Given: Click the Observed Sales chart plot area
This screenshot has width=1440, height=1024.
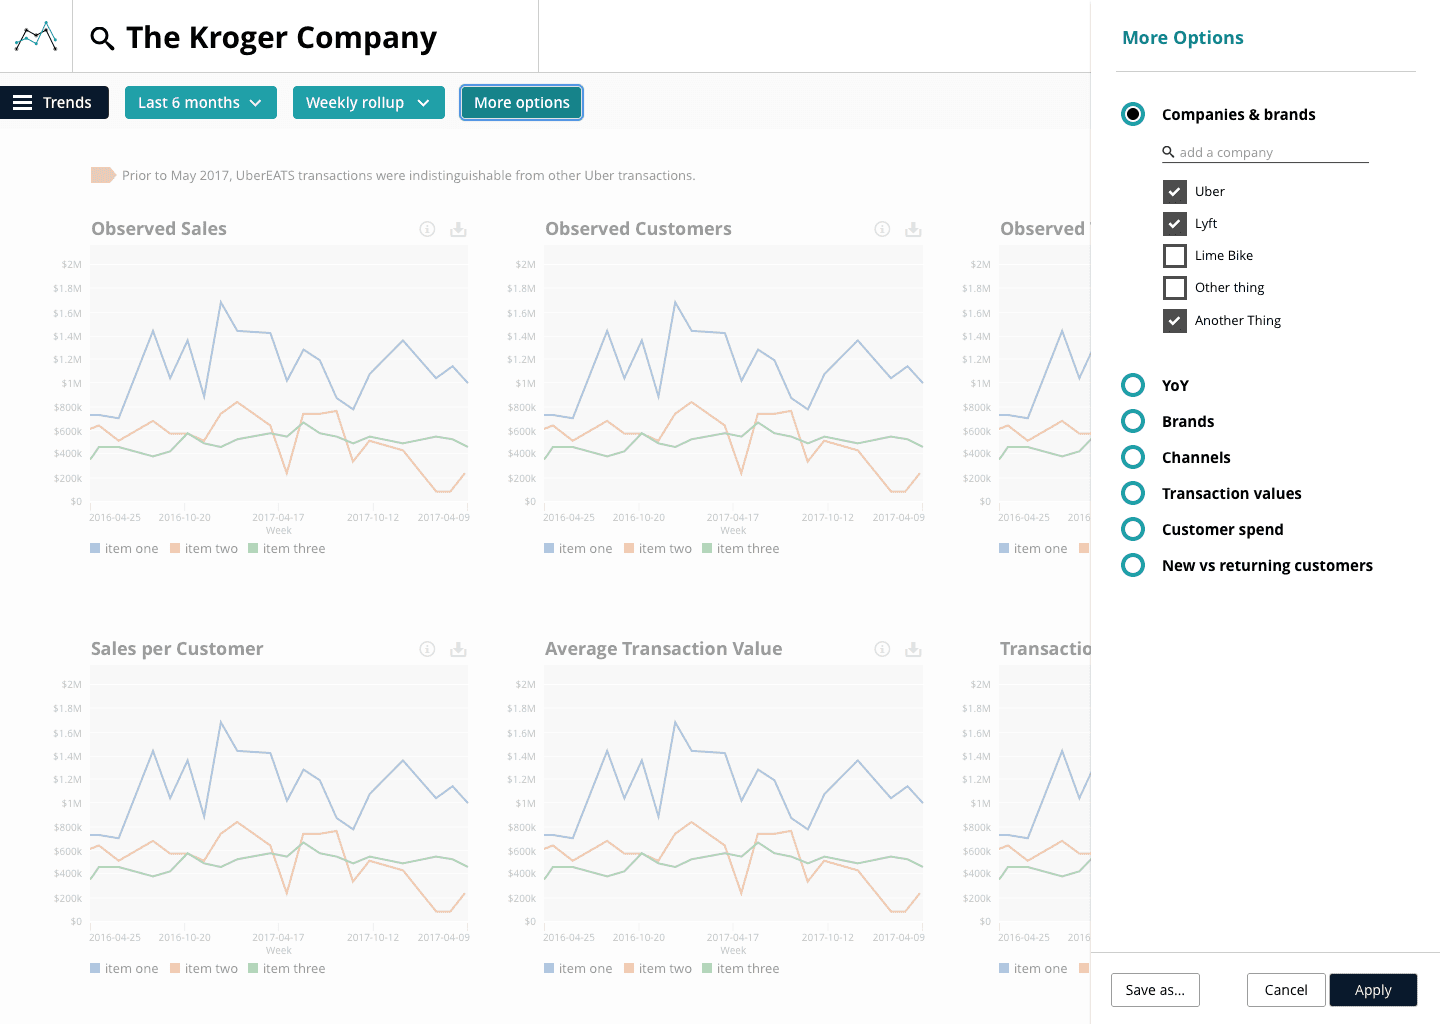Looking at the screenshot, I should tap(279, 375).
